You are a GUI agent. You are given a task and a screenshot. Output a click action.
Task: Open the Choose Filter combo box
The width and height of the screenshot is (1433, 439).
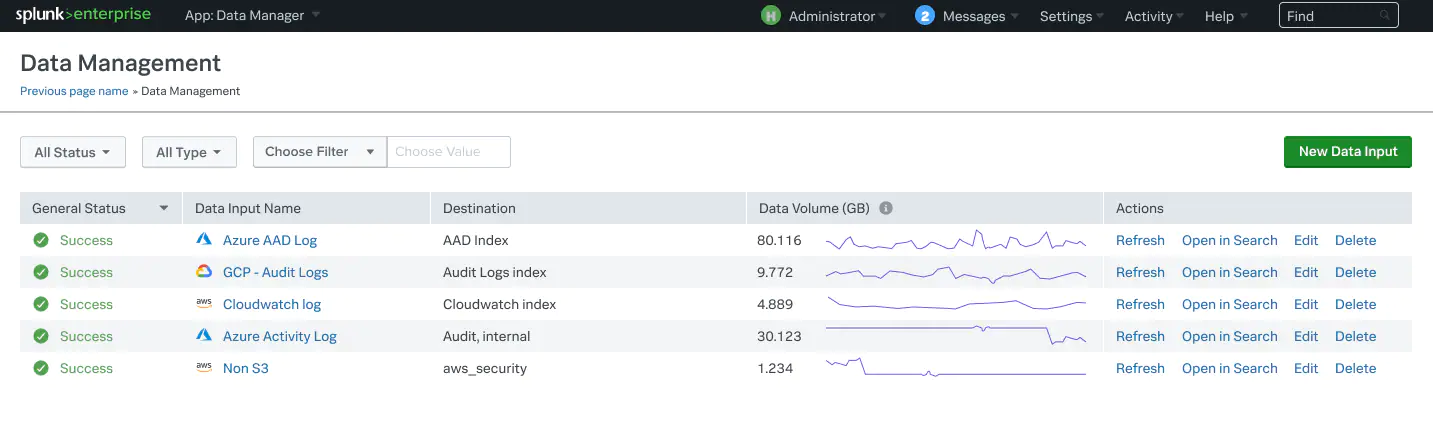[x=320, y=152]
